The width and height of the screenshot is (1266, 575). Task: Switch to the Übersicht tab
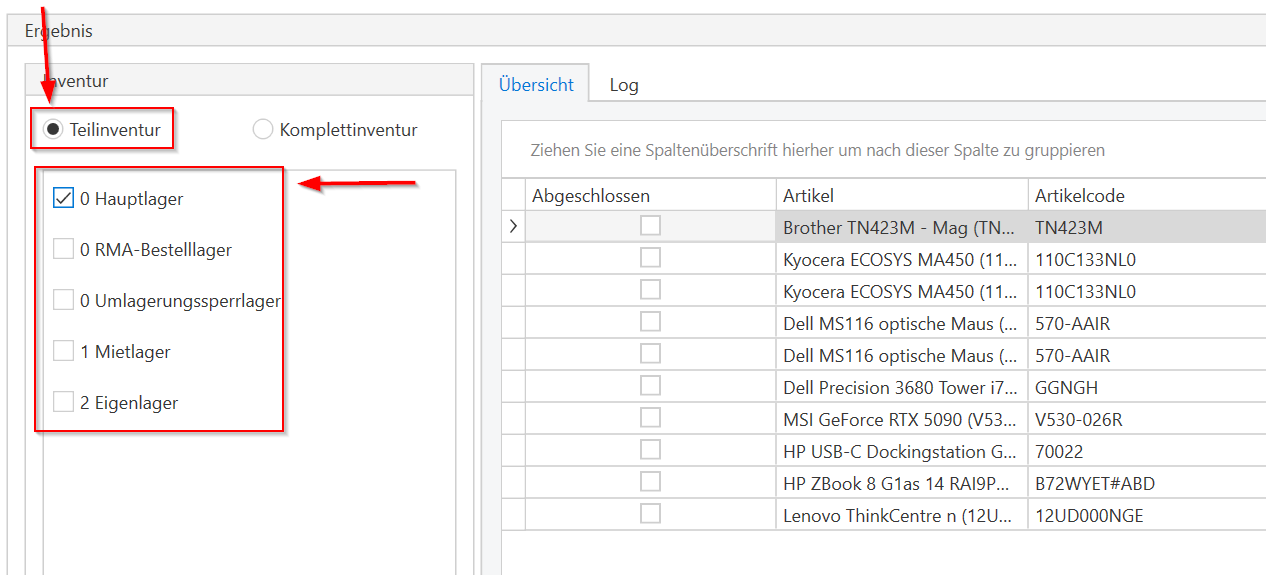click(536, 85)
